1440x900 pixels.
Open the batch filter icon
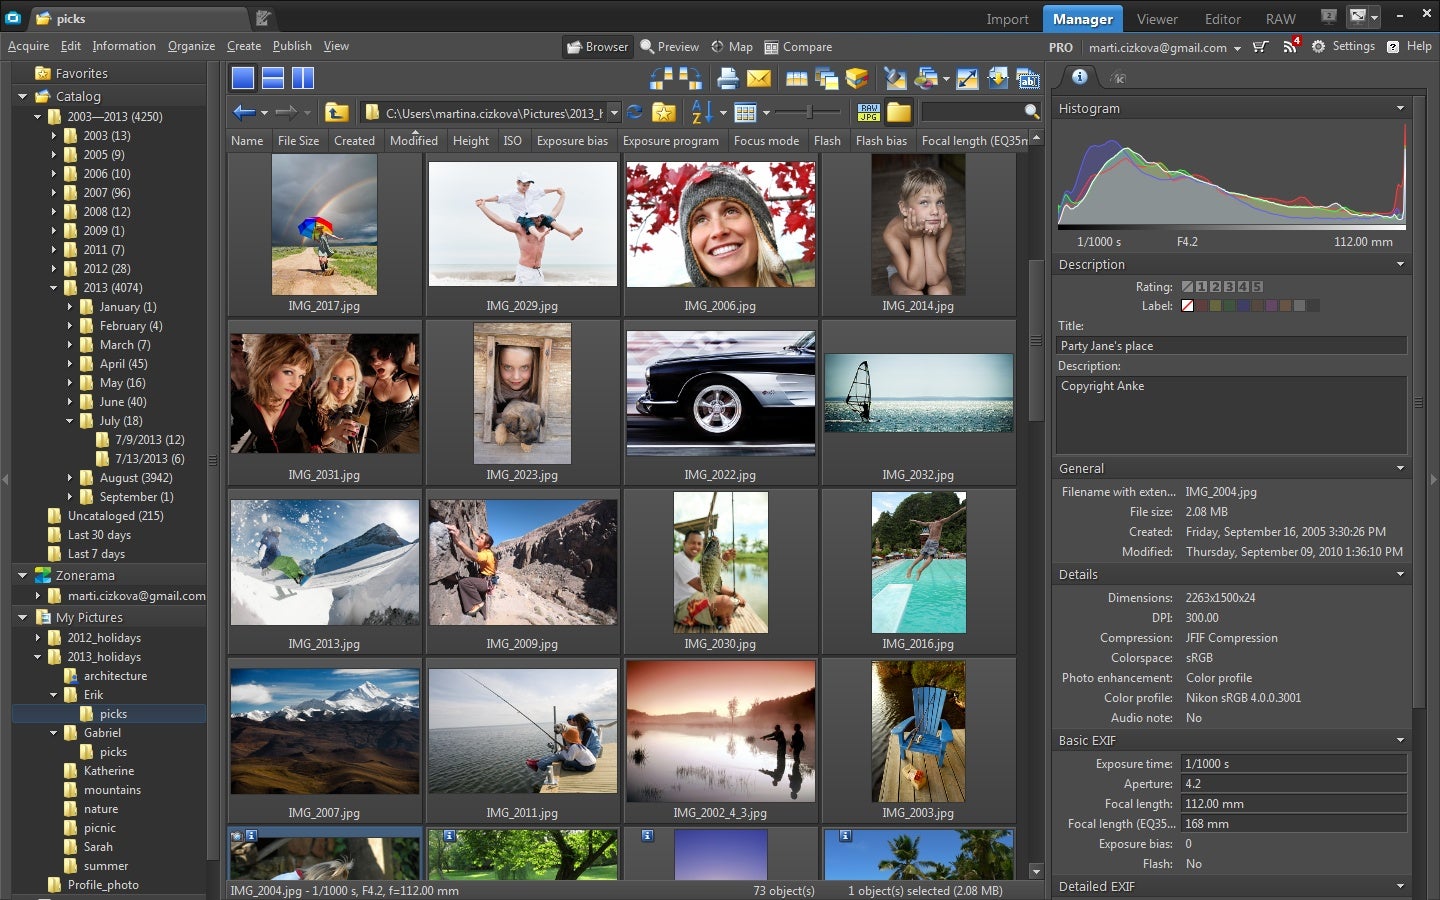point(827,78)
